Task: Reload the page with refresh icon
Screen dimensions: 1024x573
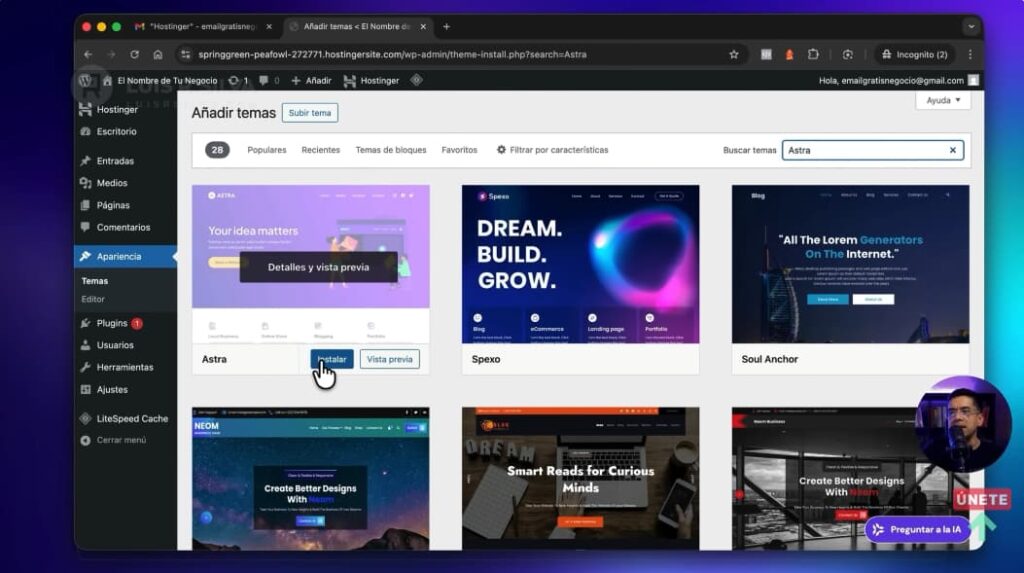Action: pyautogui.click(x=135, y=54)
